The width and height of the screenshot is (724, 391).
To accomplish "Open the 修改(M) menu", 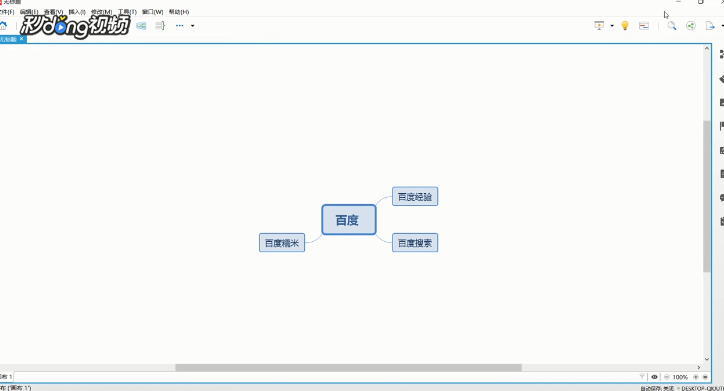I will 102,12.
